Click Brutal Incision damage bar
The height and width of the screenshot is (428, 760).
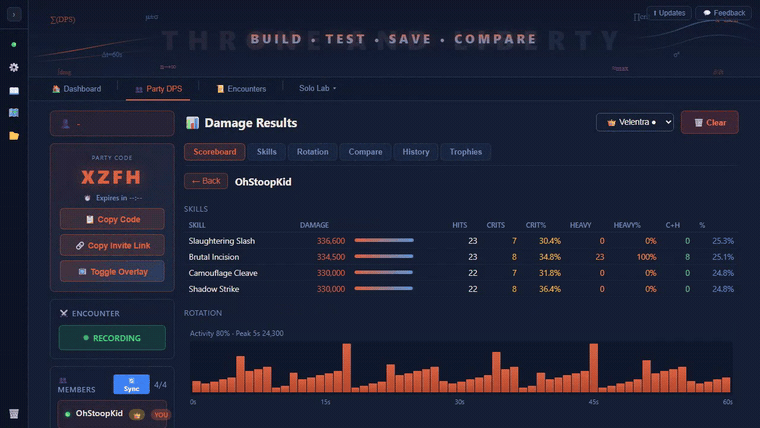tap(384, 256)
